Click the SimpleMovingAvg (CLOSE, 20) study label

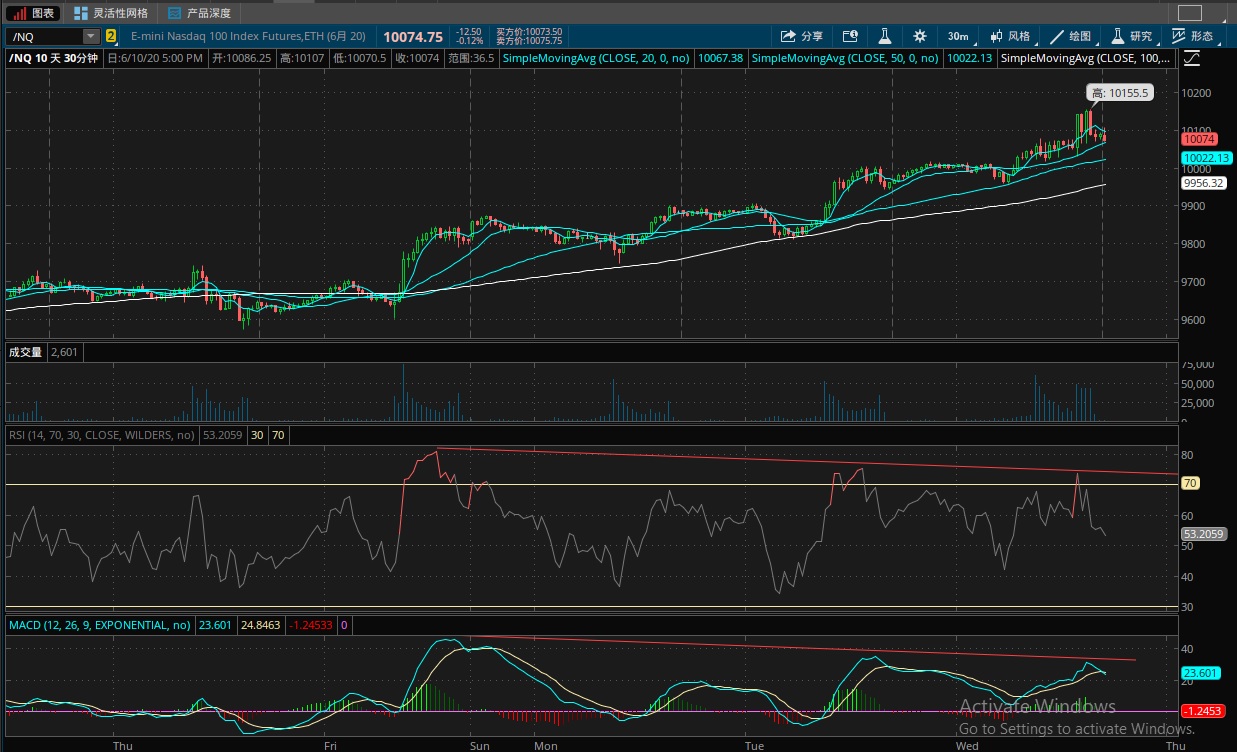tap(596, 58)
